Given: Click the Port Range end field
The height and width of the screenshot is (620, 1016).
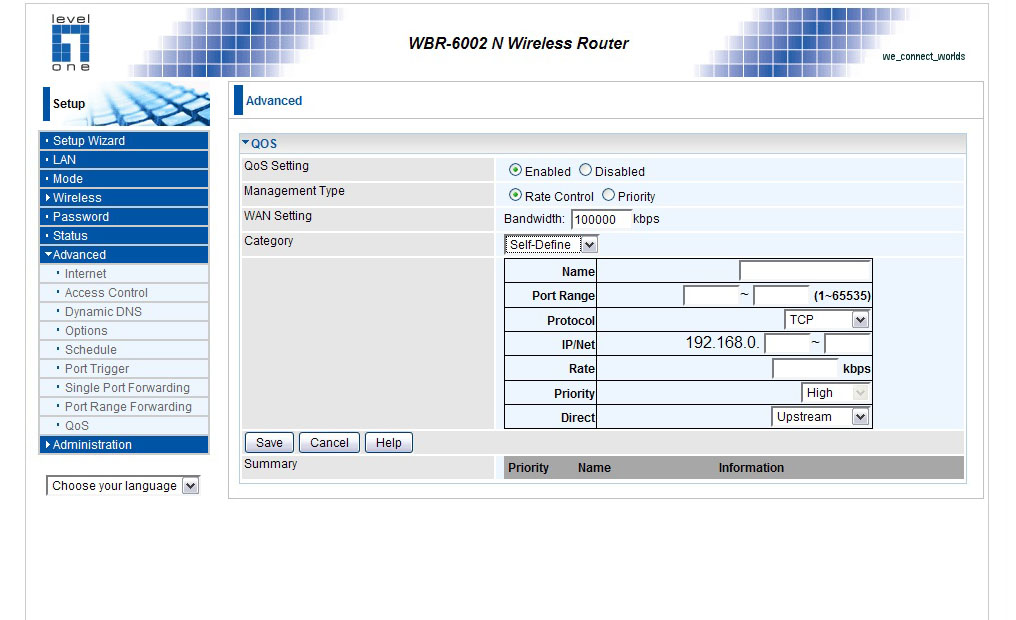Looking at the screenshot, I should click(781, 295).
